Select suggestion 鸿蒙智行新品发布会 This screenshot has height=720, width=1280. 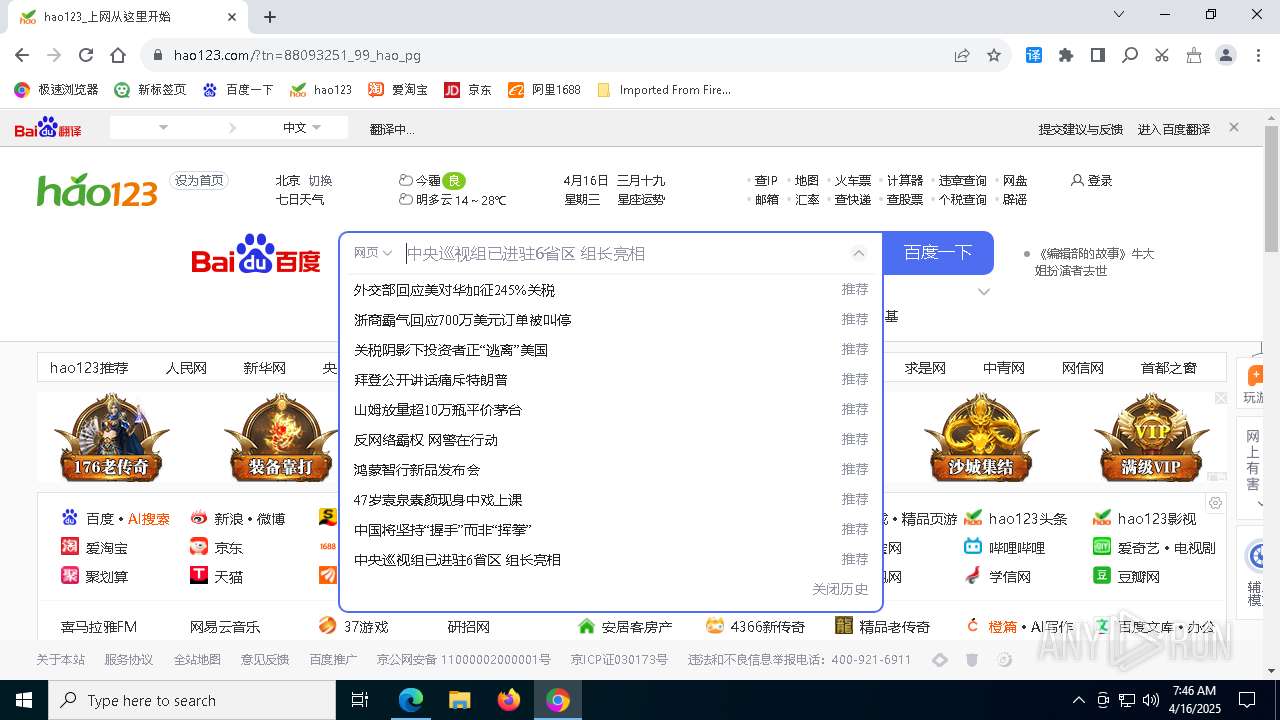[417, 470]
